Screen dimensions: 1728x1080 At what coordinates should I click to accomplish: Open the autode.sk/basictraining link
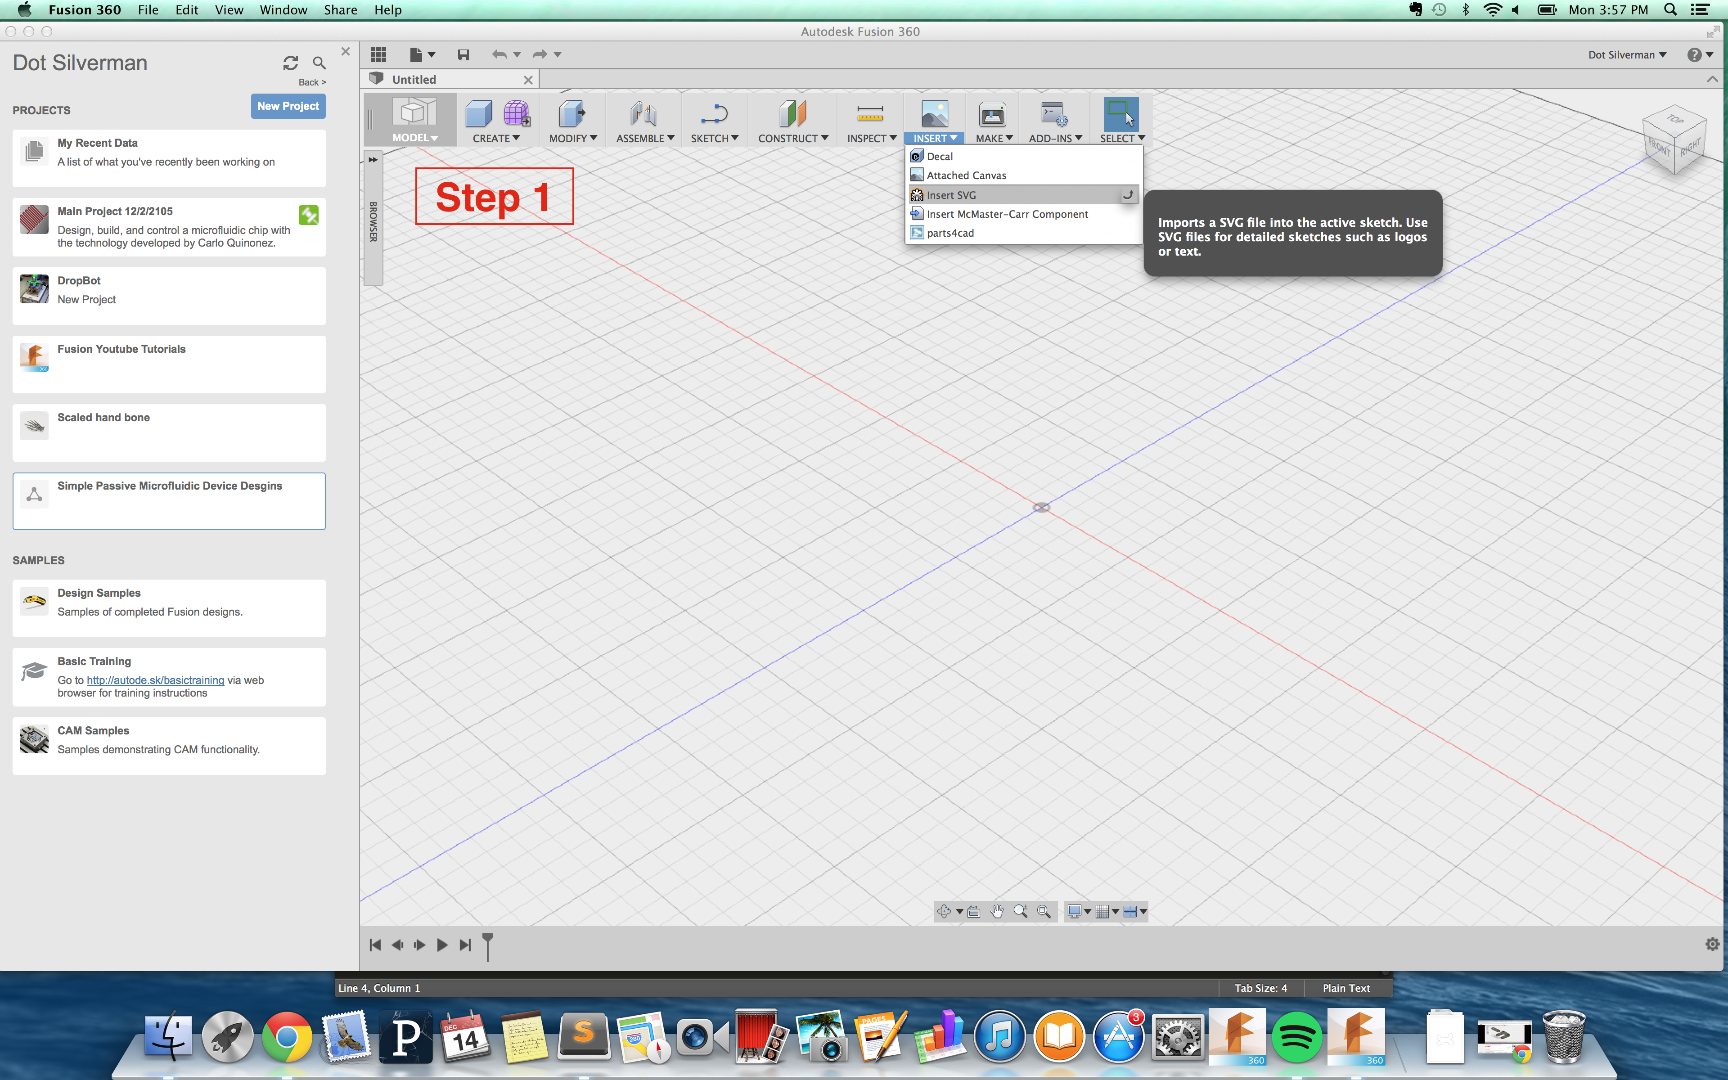[155, 680]
